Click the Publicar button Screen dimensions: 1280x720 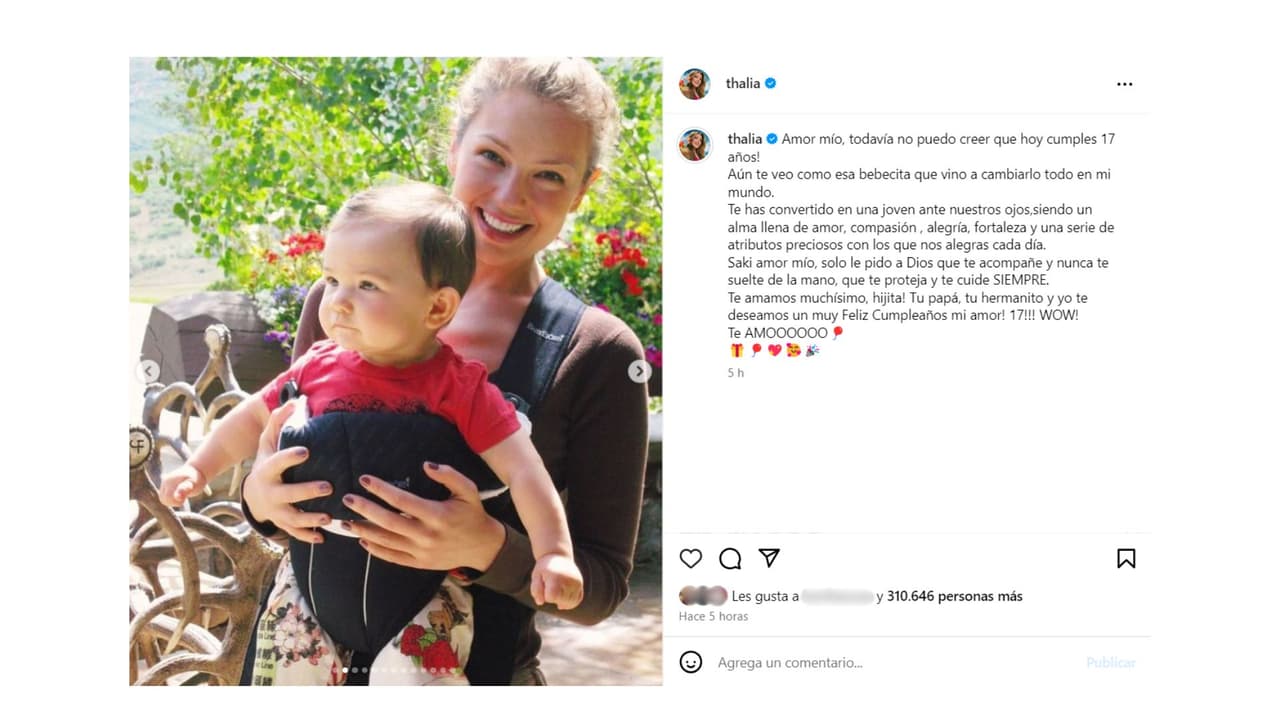click(x=1111, y=663)
